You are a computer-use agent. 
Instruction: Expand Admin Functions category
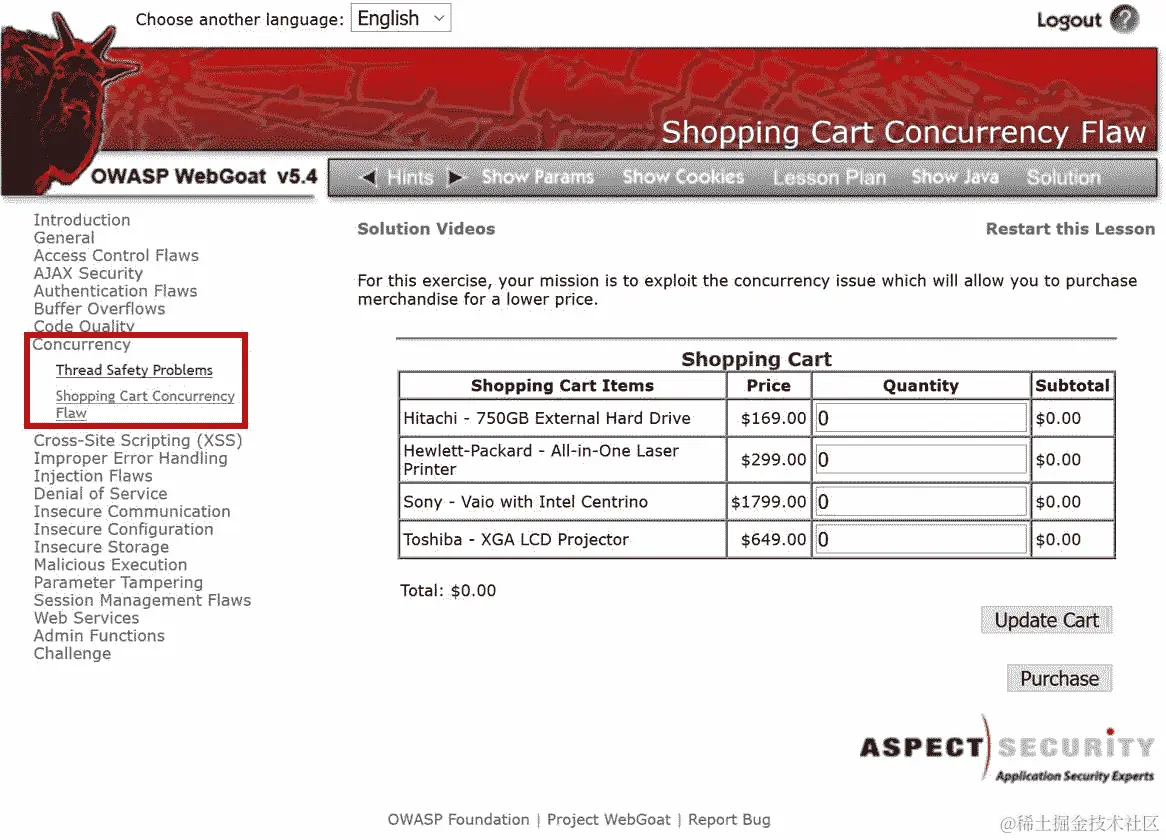tap(99, 636)
